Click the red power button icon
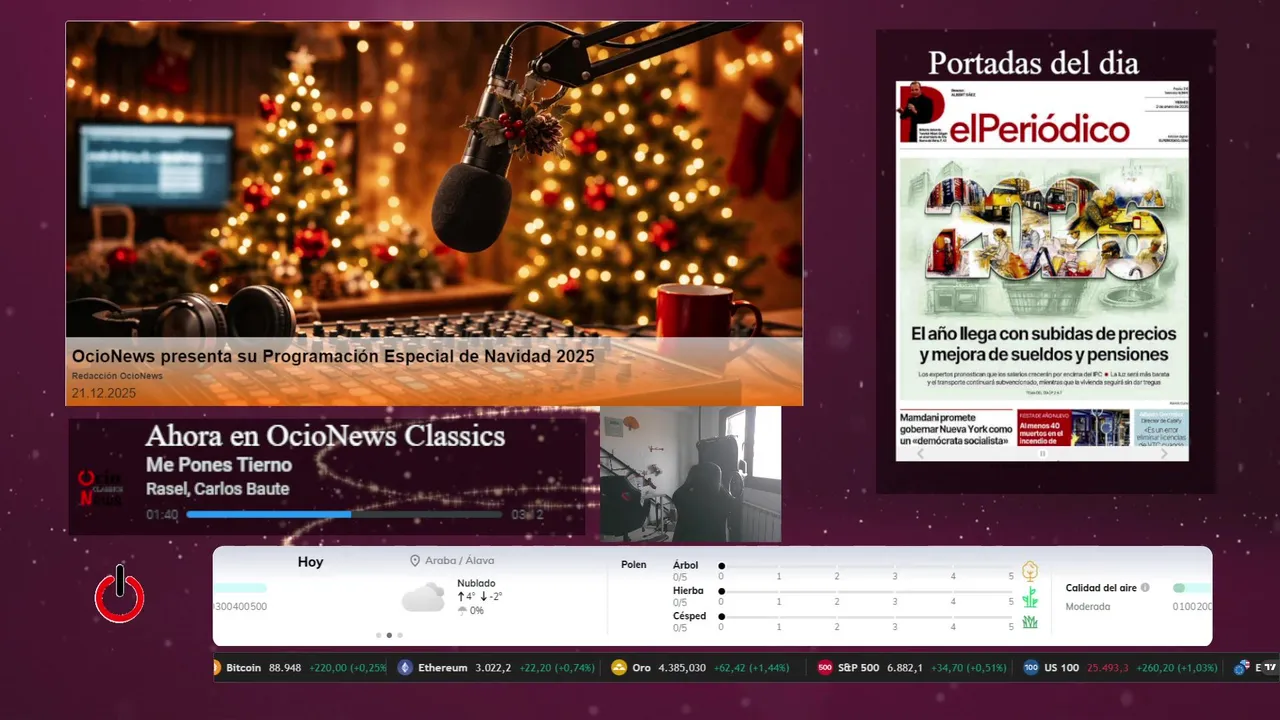The height and width of the screenshot is (720, 1280). coord(120,593)
